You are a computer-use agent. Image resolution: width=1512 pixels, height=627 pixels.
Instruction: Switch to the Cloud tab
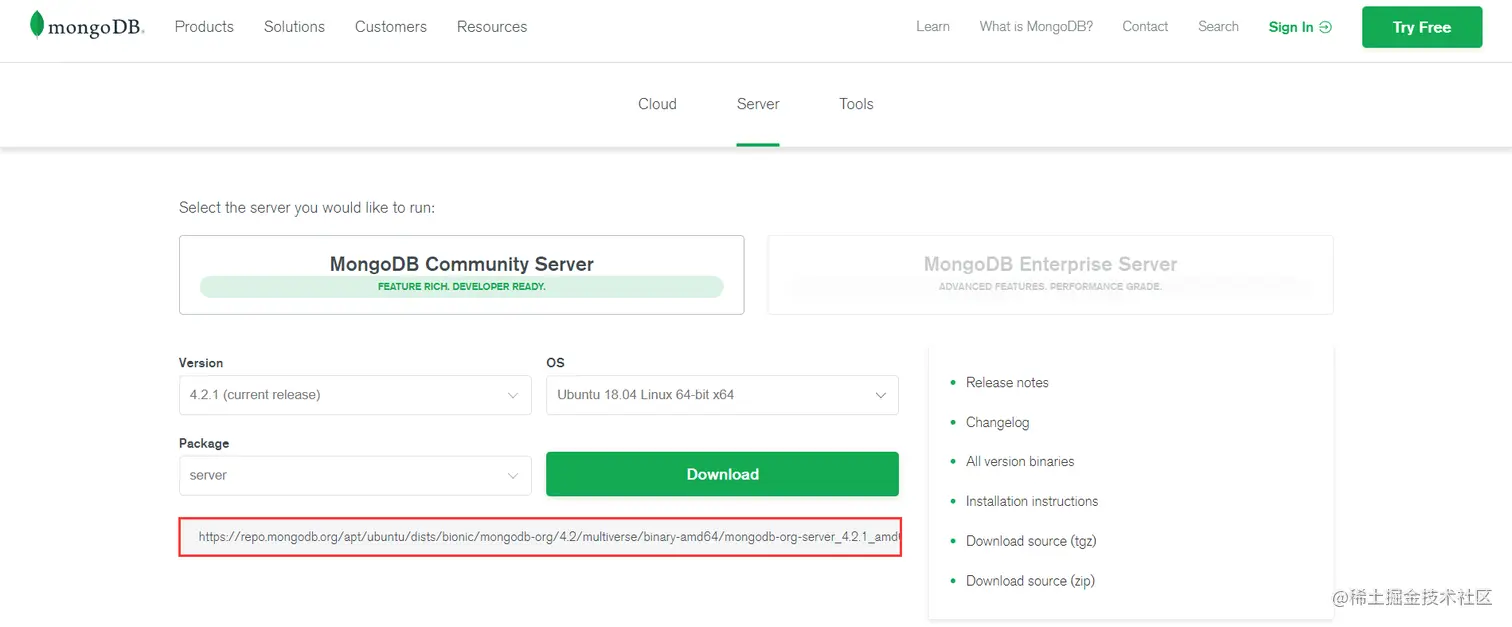pyautogui.click(x=657, y=104)
